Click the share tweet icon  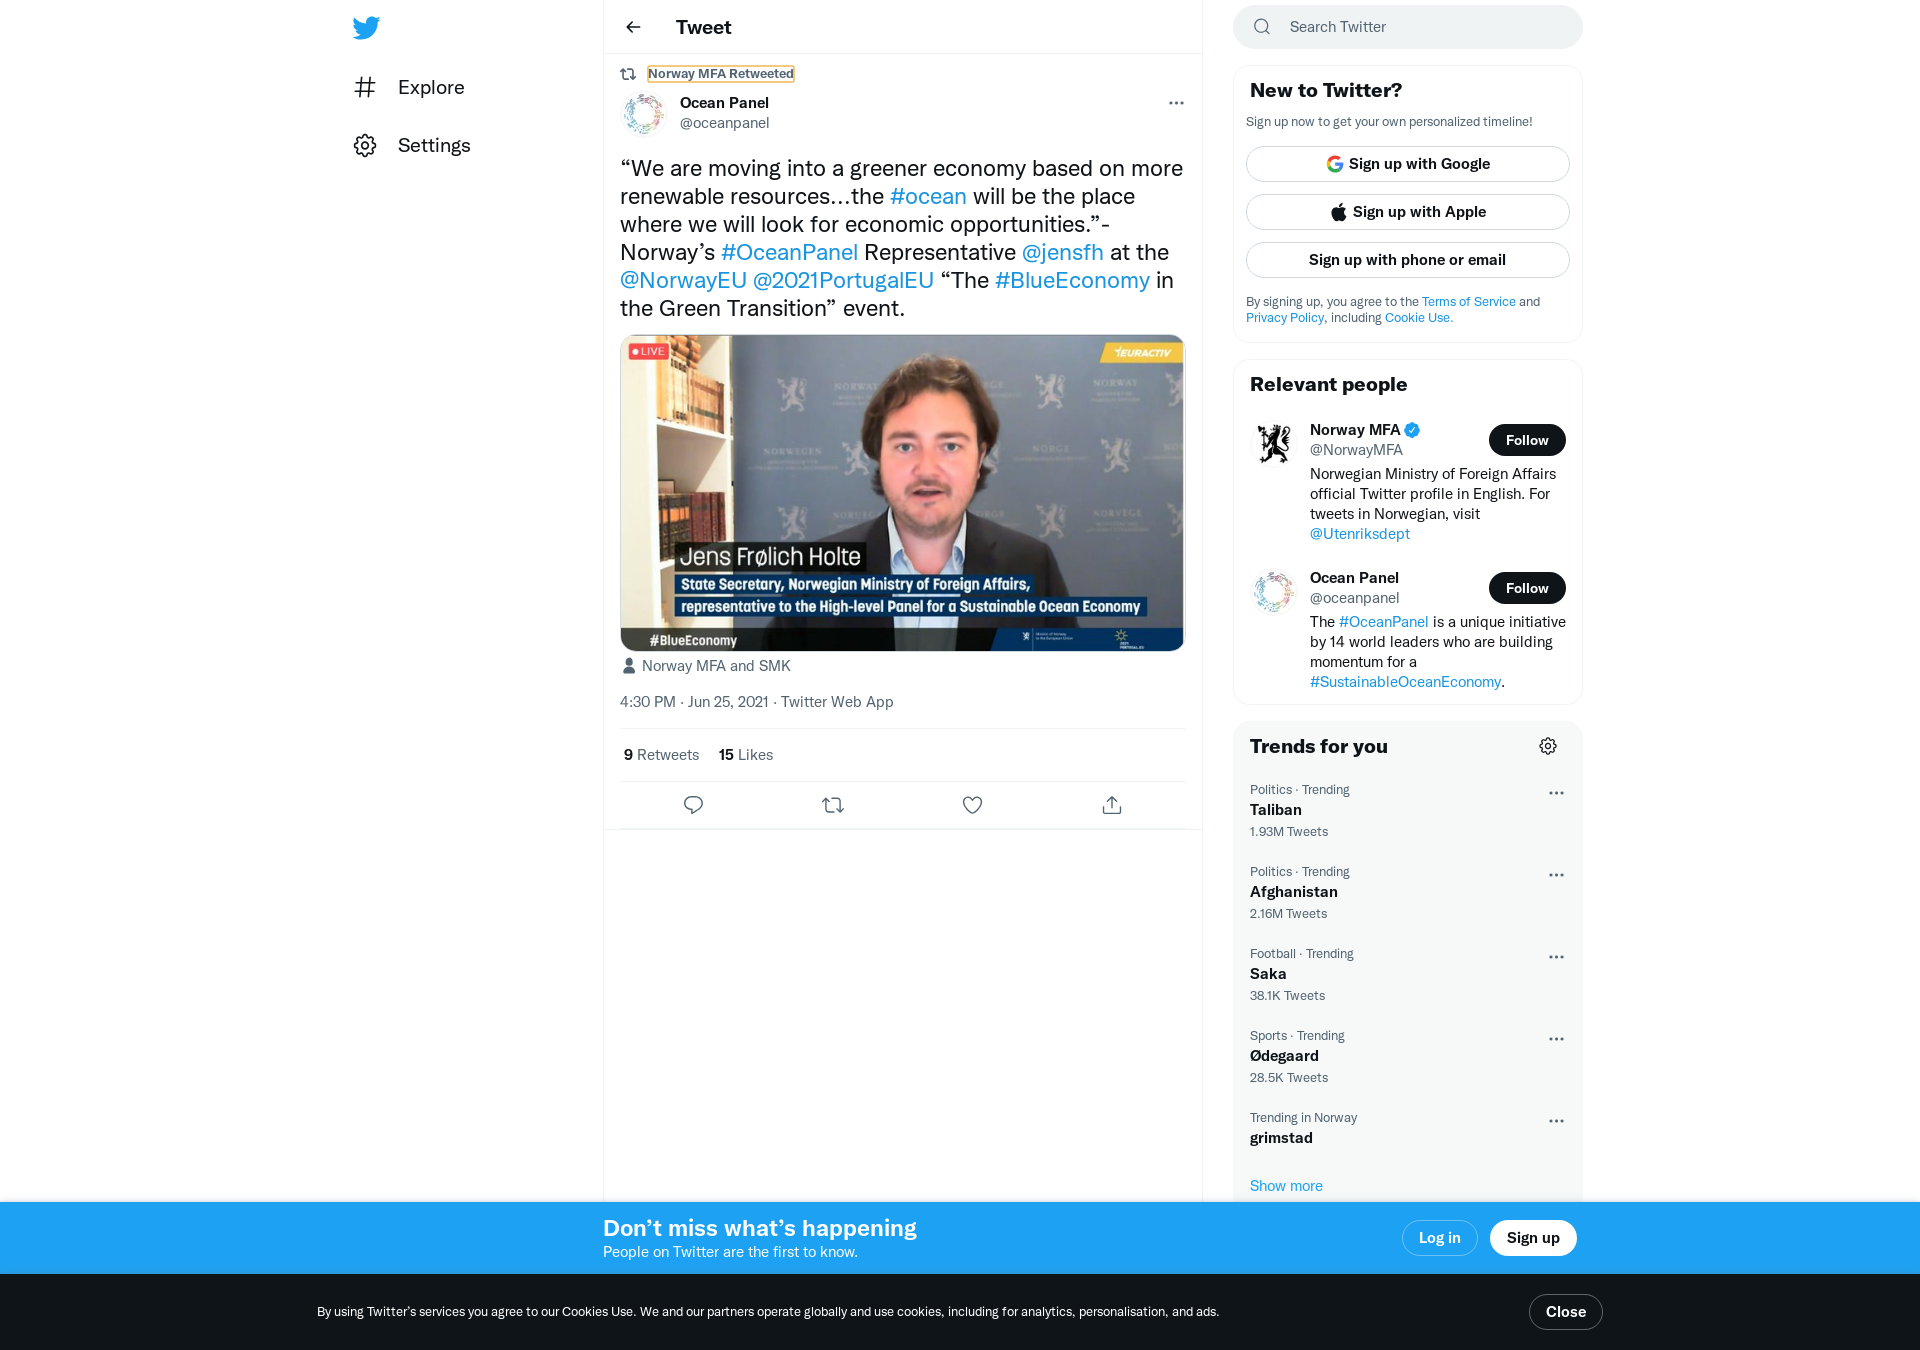[x=1112, y=805]
